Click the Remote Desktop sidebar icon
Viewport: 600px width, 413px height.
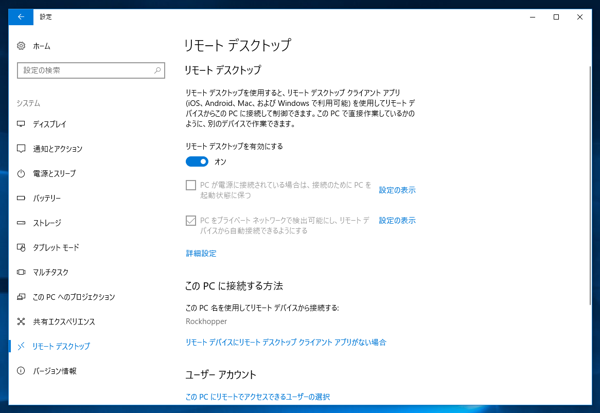(x=21, y=346)
